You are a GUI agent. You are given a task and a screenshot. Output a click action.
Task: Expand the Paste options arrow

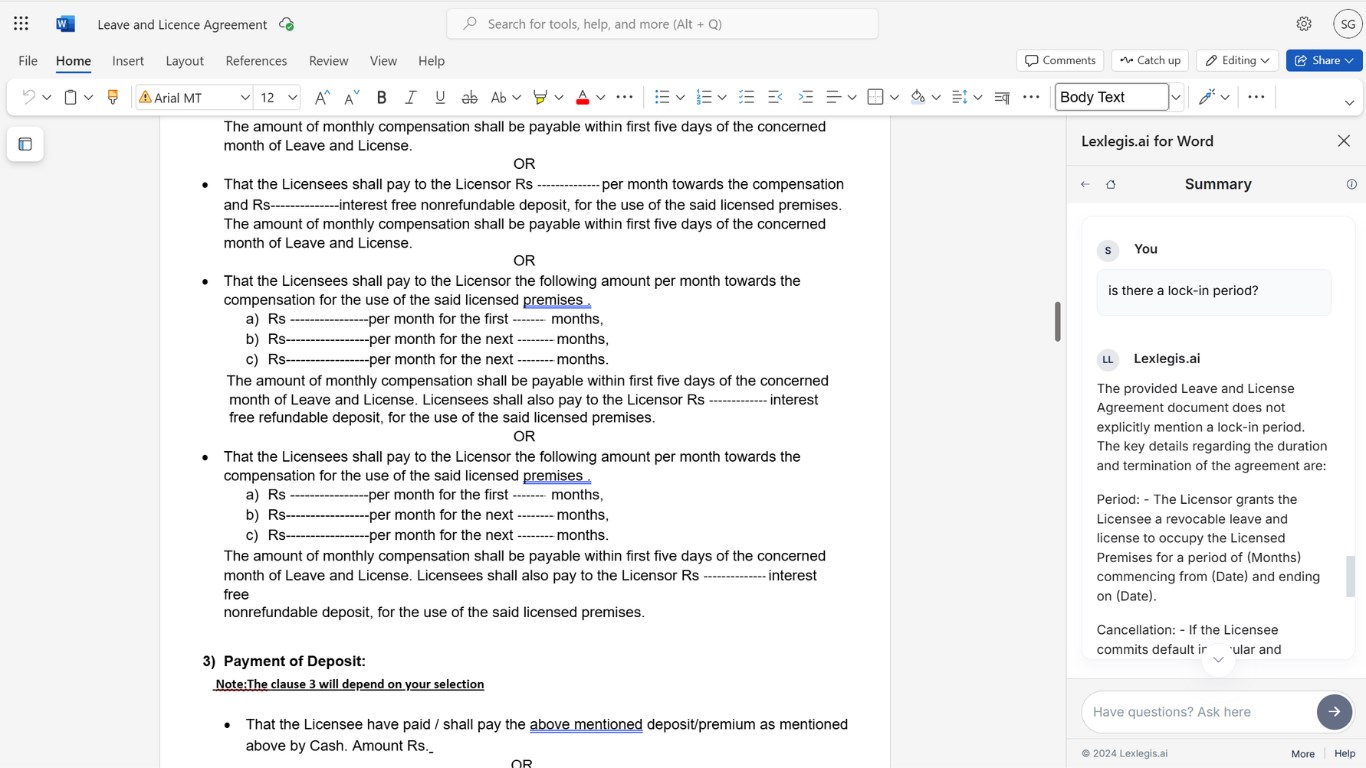pyautogui.click(x=88, y=97)
